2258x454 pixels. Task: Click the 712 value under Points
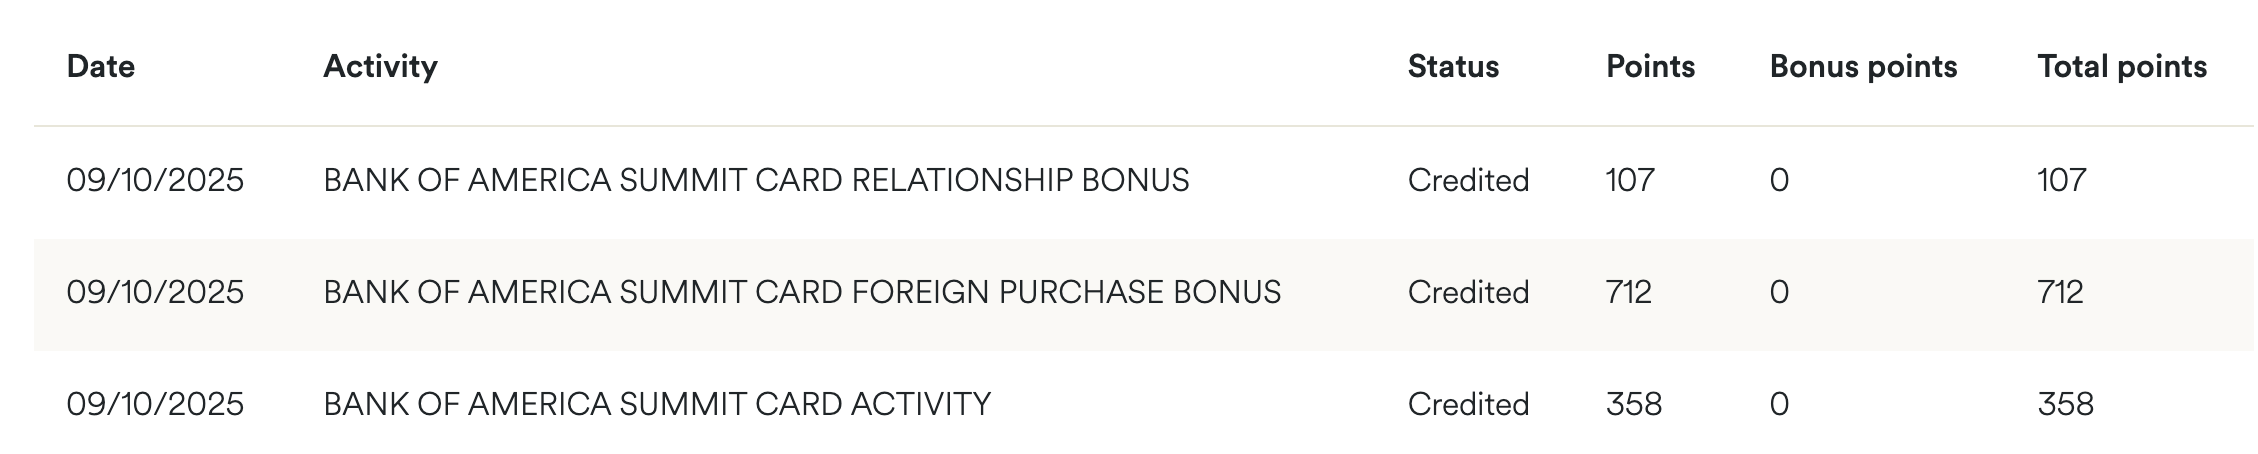tap(1629, 292)
